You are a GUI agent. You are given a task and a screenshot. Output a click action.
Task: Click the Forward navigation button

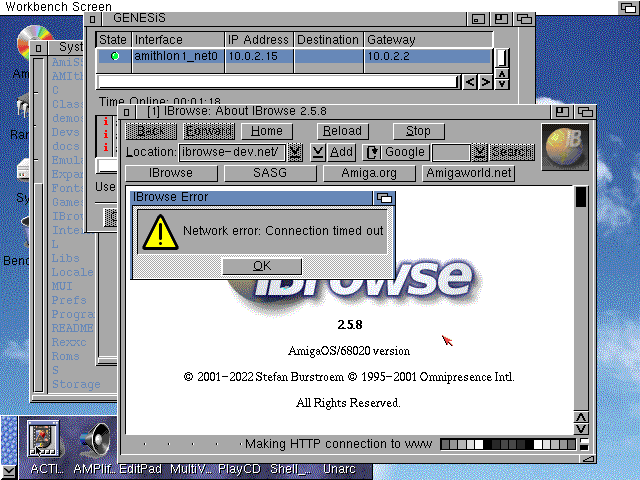(209, 131)
